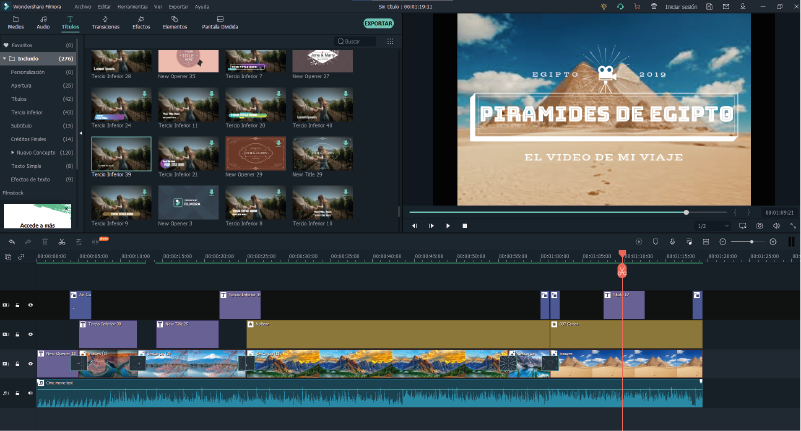This screenshot has width=801, height=431.
Task: Click the fullscreen preview icon
Action: (793, 226)
